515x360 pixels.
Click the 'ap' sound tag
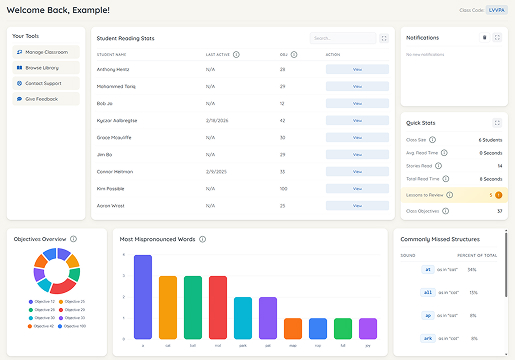coord(428,315)
